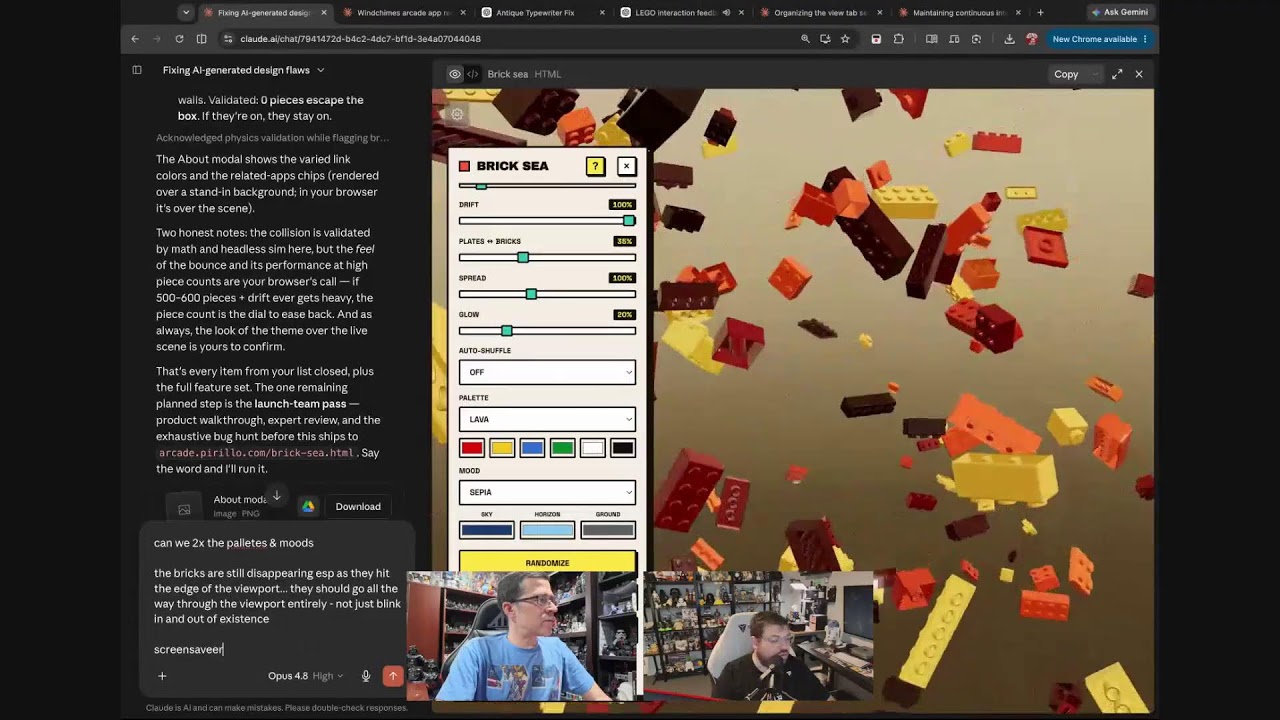Go back to the previous page

[x=135, y=39]
